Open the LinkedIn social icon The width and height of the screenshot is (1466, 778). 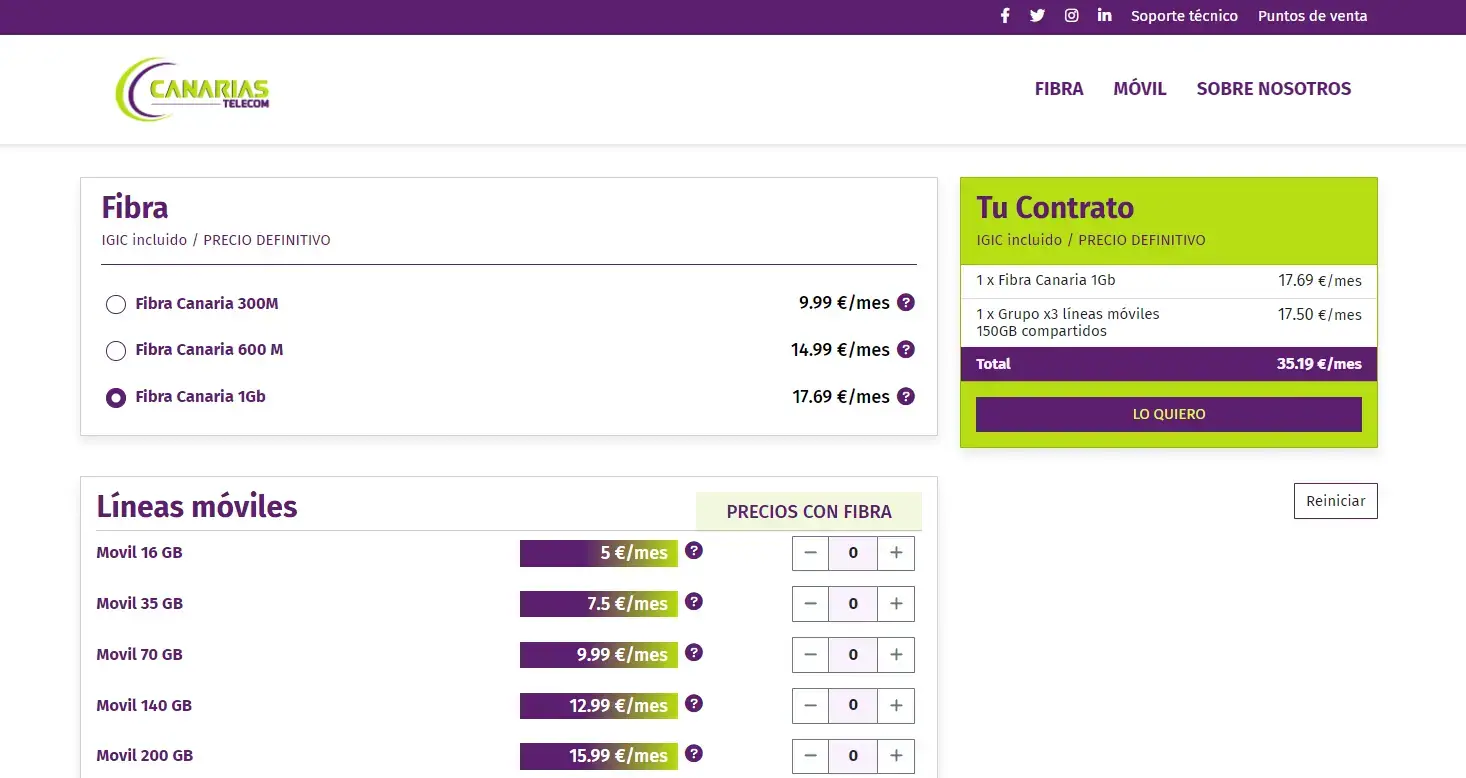[1104, 15]
